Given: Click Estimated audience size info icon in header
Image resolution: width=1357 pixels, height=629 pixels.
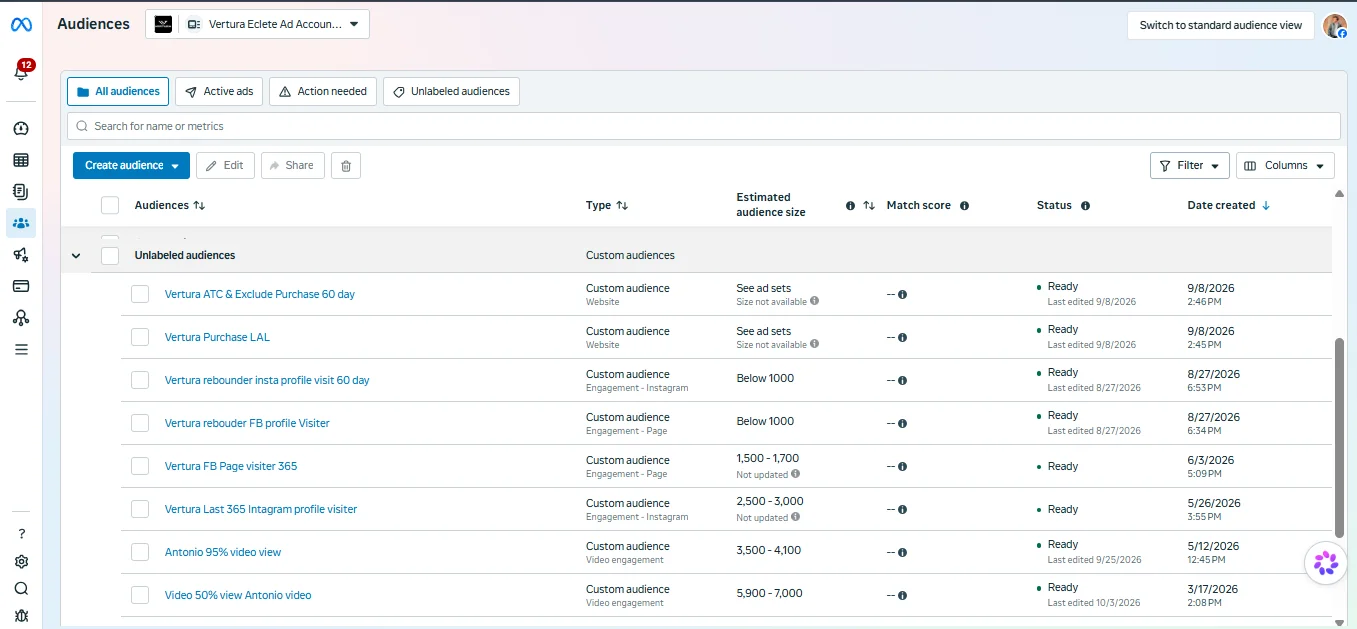Looking at the screenshot, I should [850, 206].
